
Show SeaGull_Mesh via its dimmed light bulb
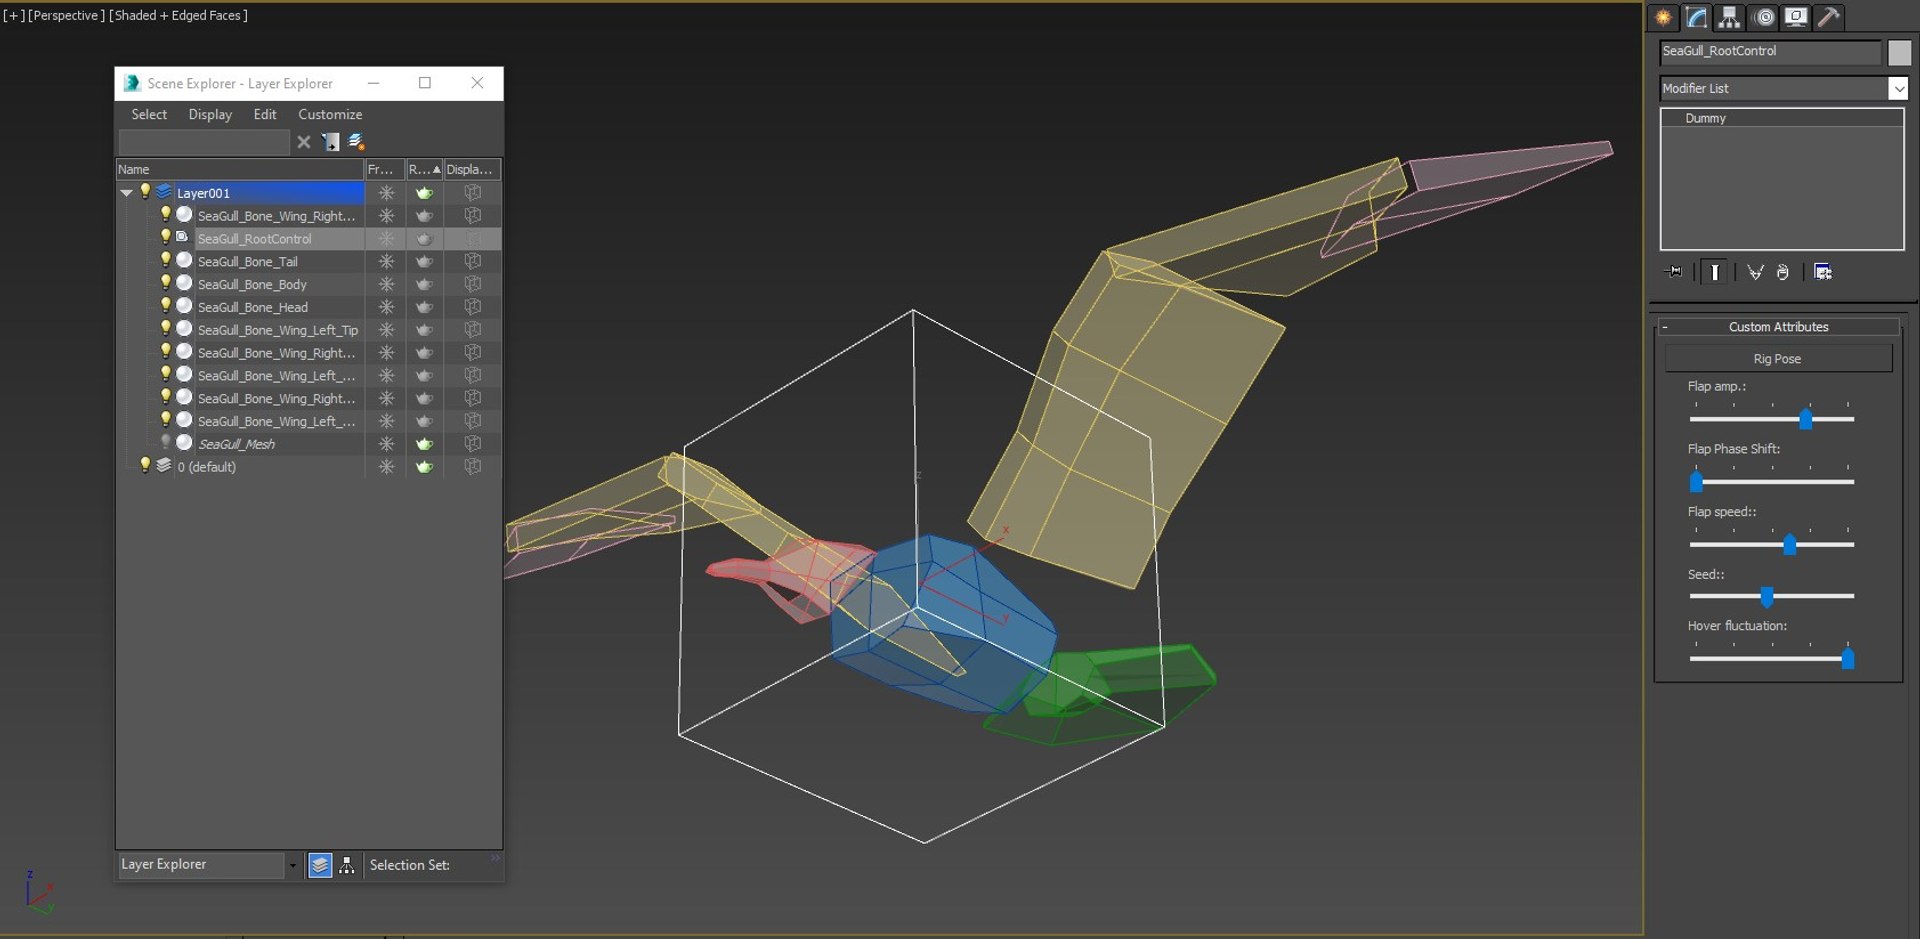tap(166, 442)
